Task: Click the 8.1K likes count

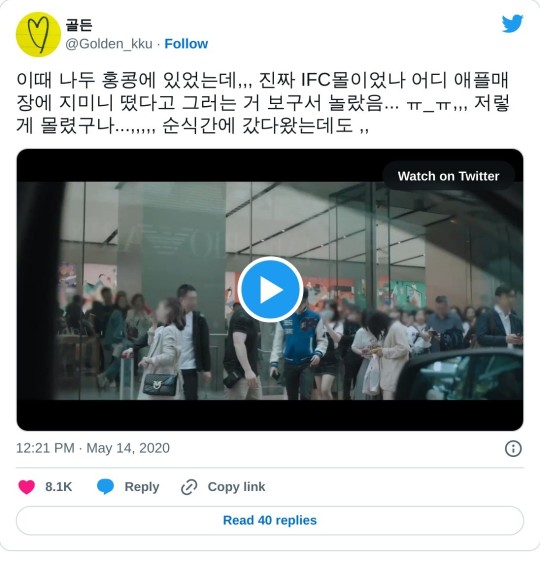Action: [x=59, y=487]
